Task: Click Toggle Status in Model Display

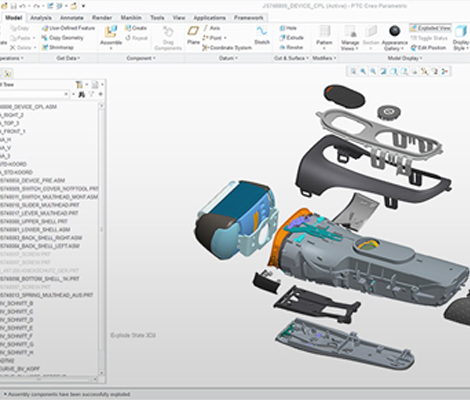Action: coord(429,38)
